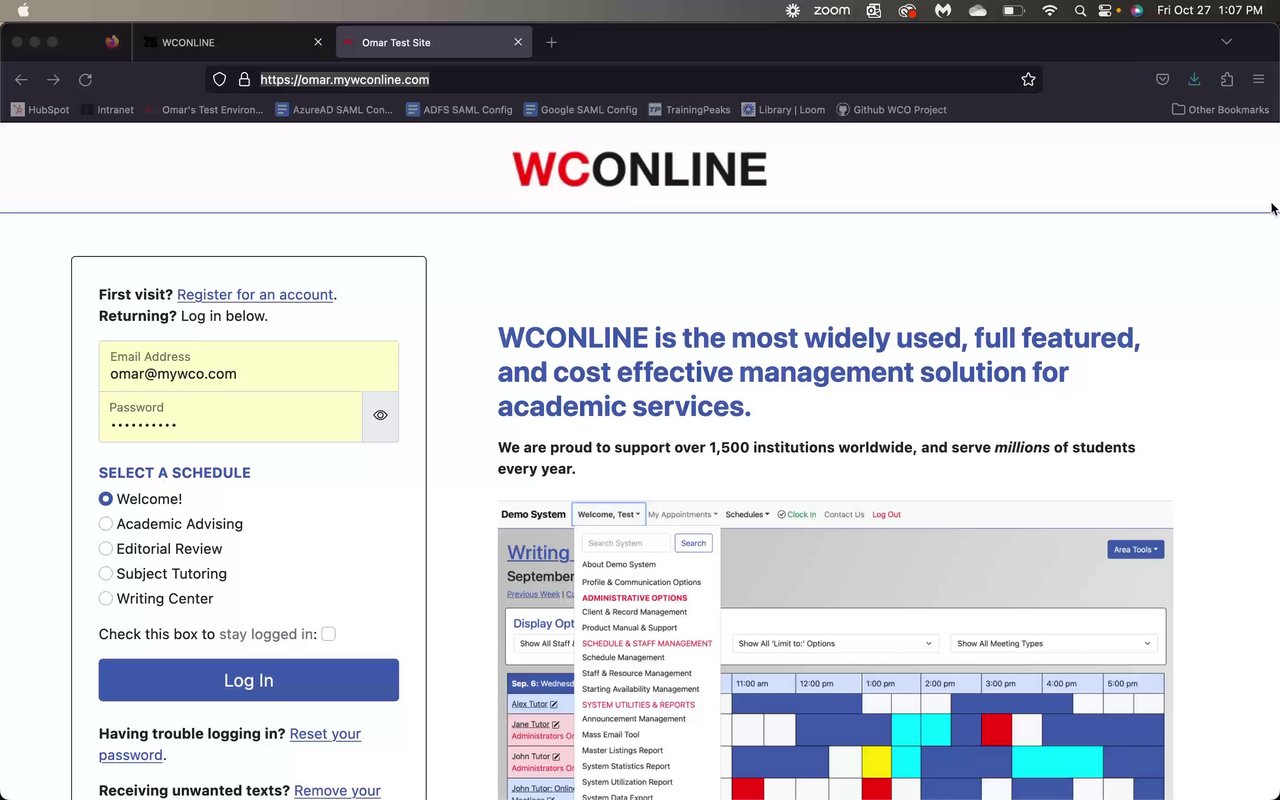Open the Intranet bookmark
Viewport: 1280px width, 800px height.
108,110
